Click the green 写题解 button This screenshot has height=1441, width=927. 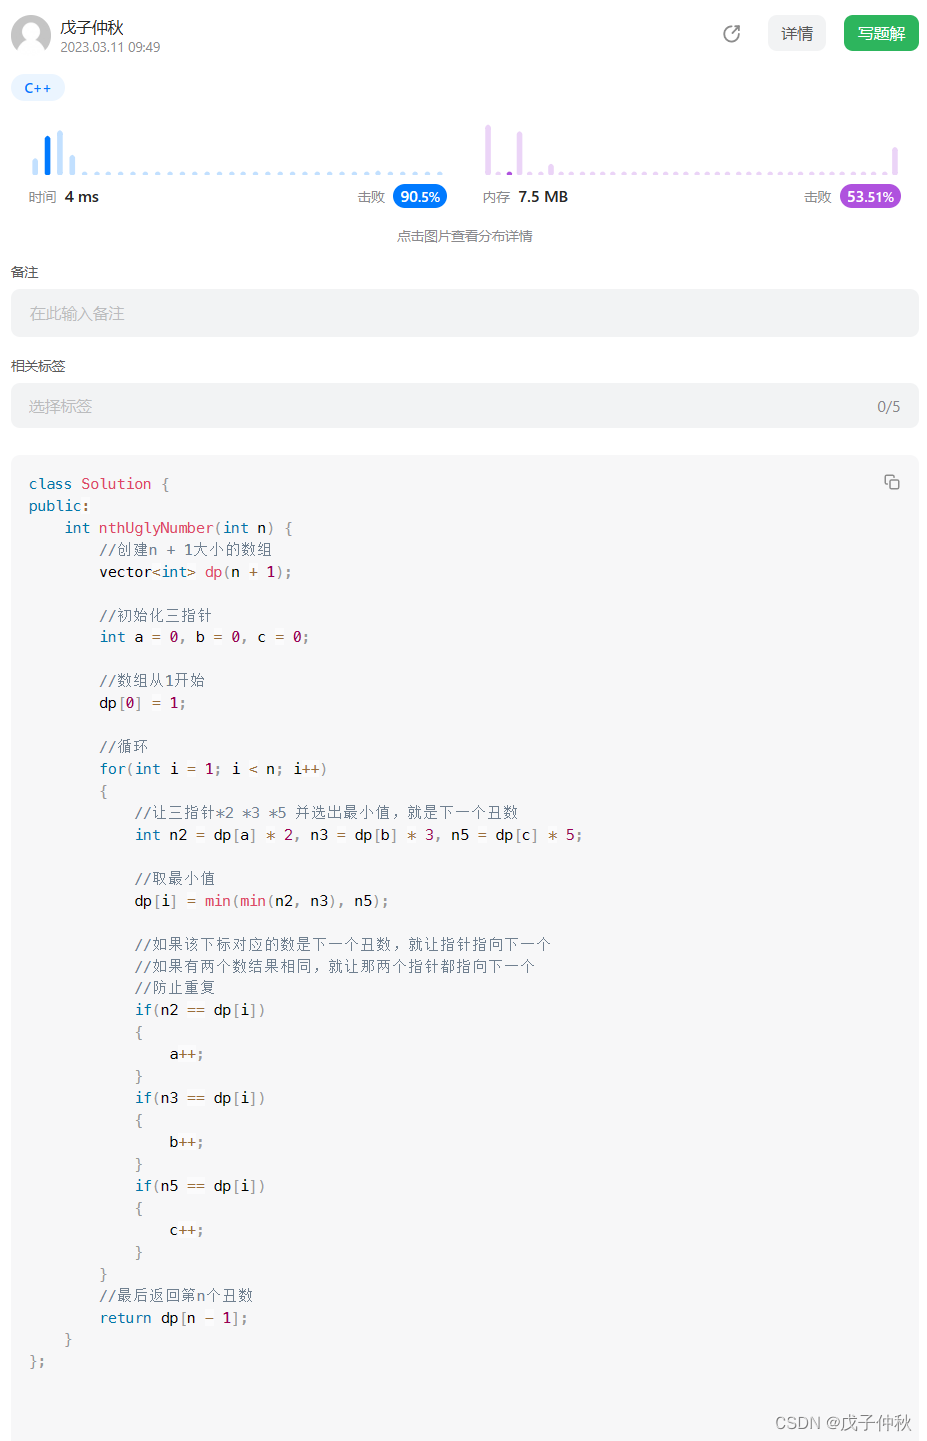(881, 33)
